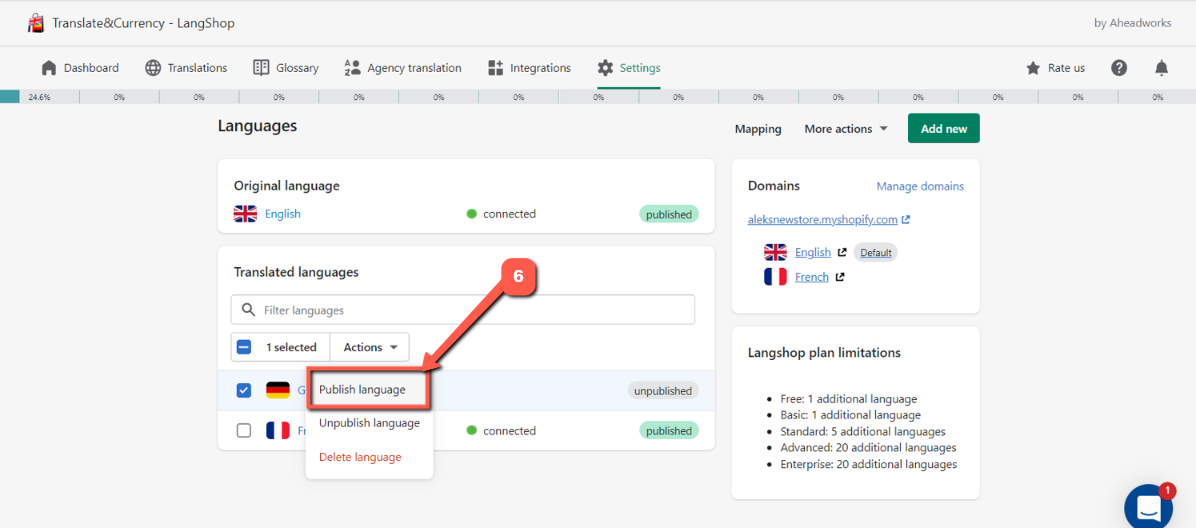The height and width of the screenshot is (528, 1196).
Task: Click the search magnifier icon in filter
Action: 247,310
